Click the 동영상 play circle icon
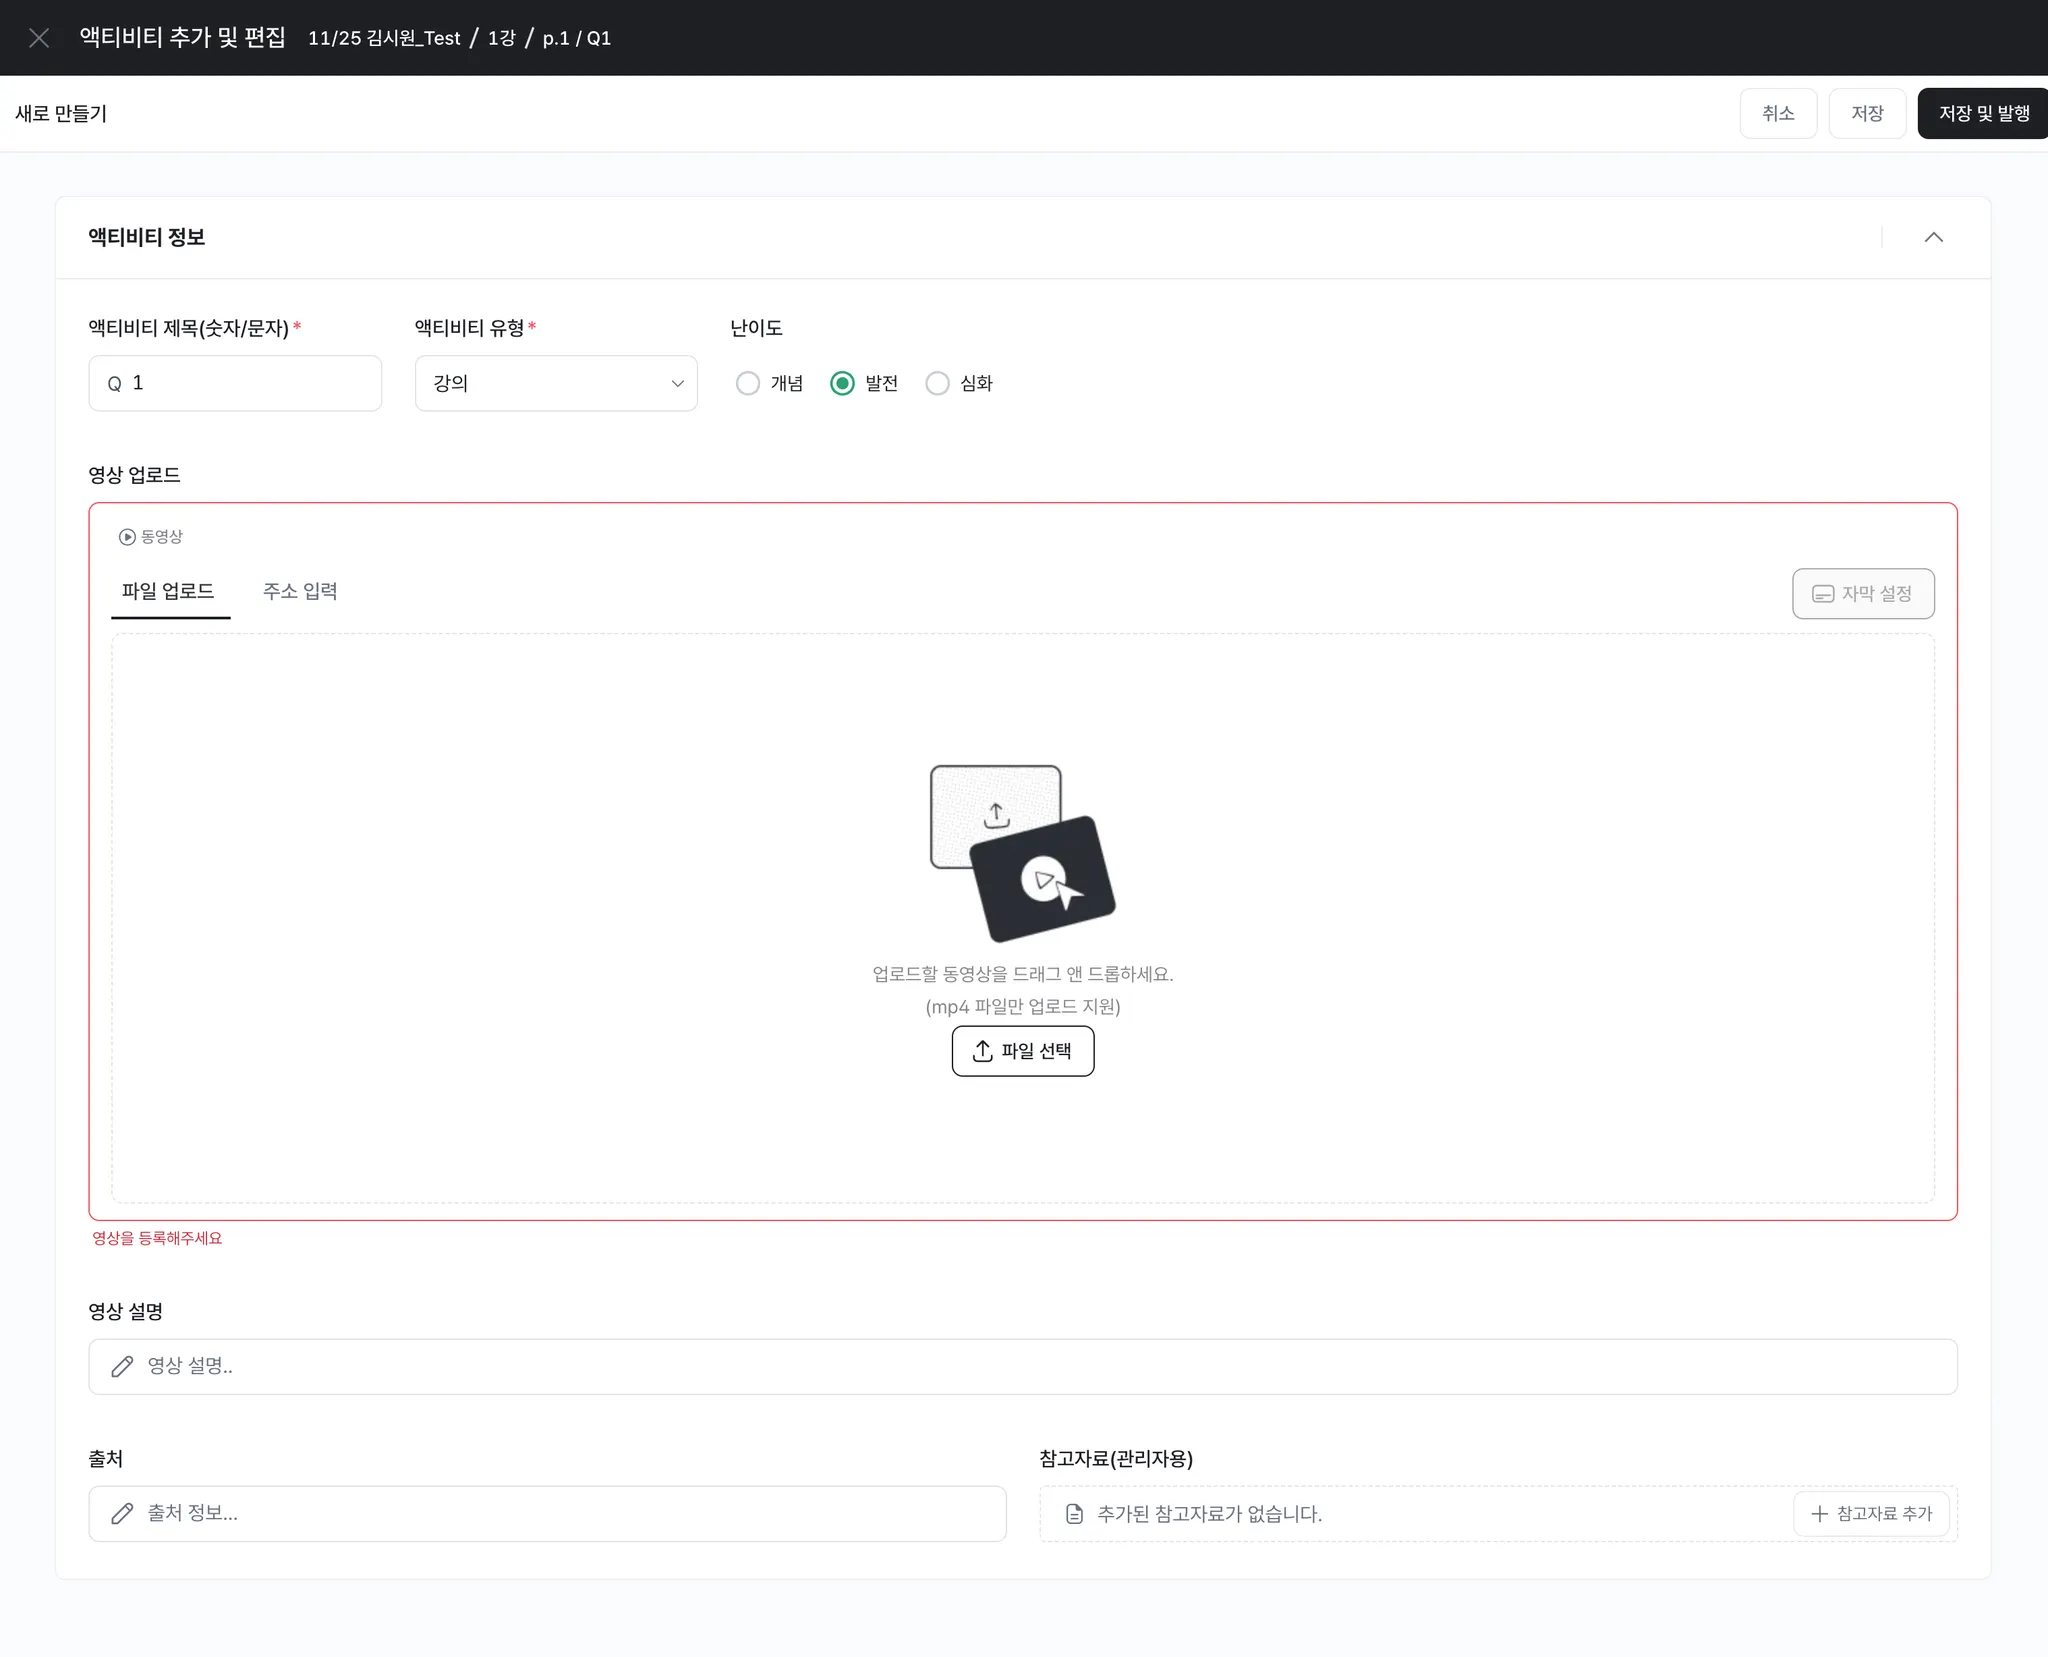The image size is (2048, 1657). pos(127,537)
